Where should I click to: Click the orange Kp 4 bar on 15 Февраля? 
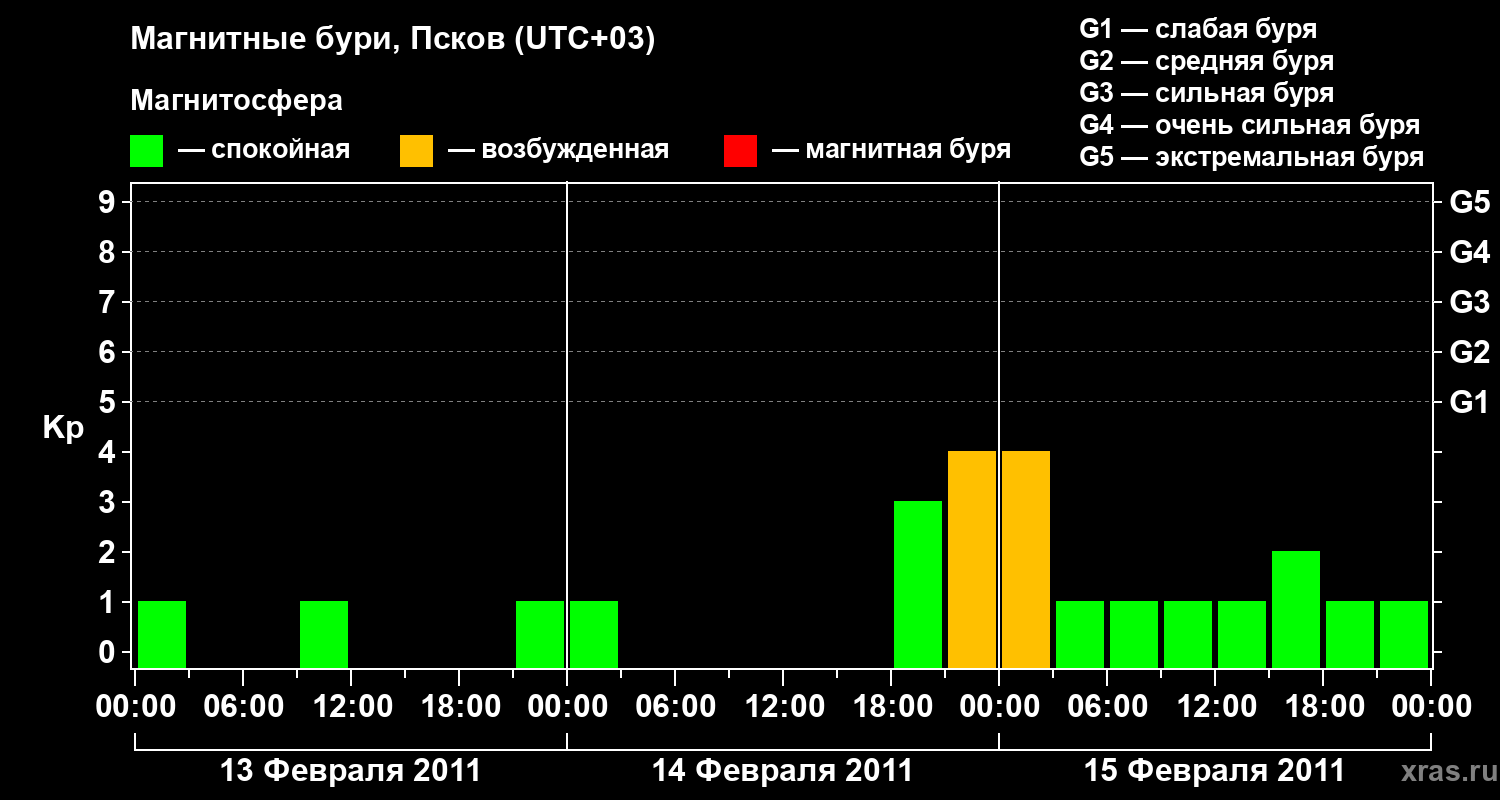(1026, 559)
